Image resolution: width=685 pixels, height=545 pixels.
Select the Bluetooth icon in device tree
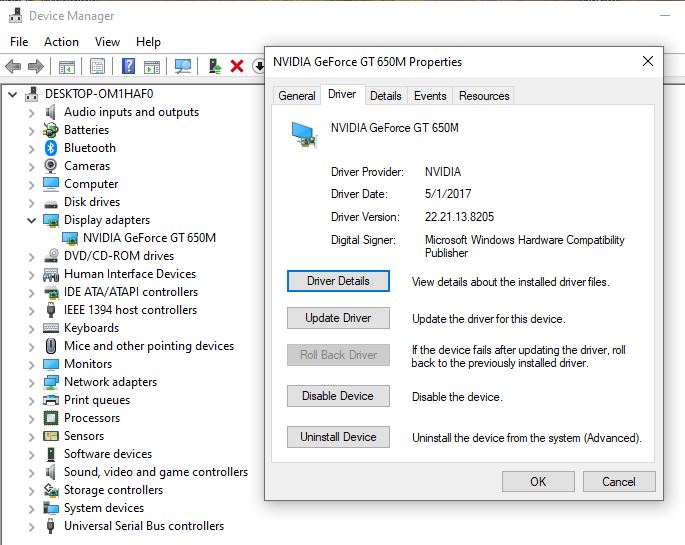[51, 148]
